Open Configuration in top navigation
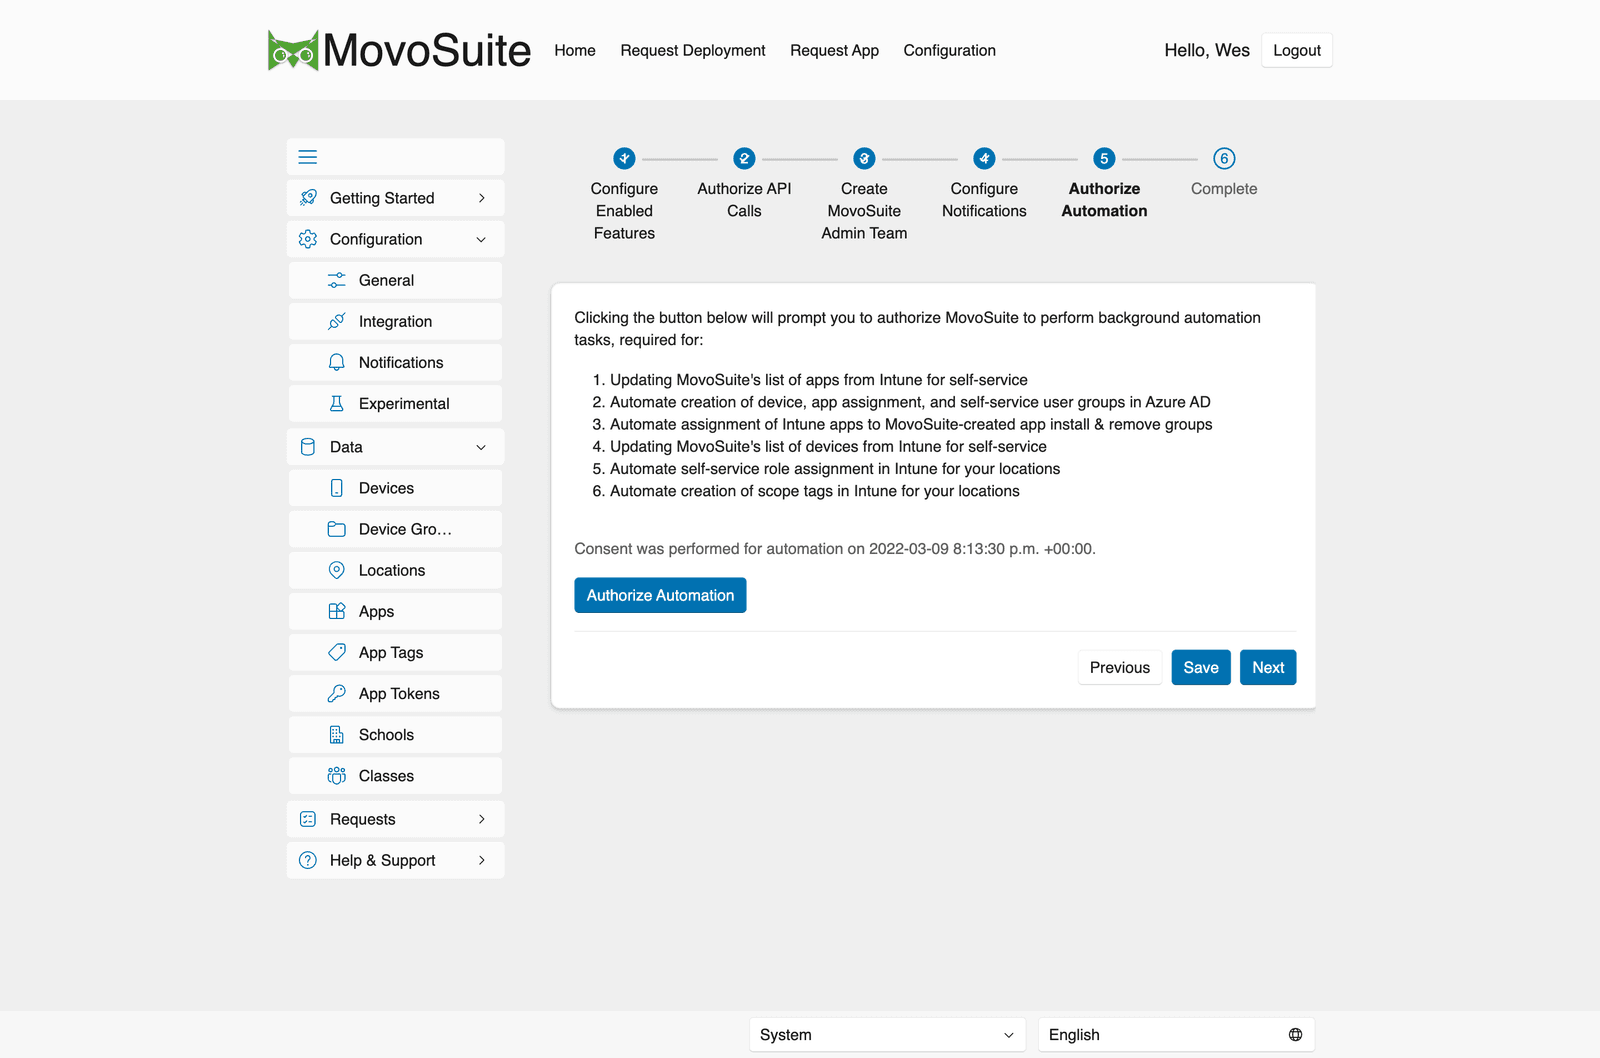The image size is (1600, 1058). click(950, 50)
